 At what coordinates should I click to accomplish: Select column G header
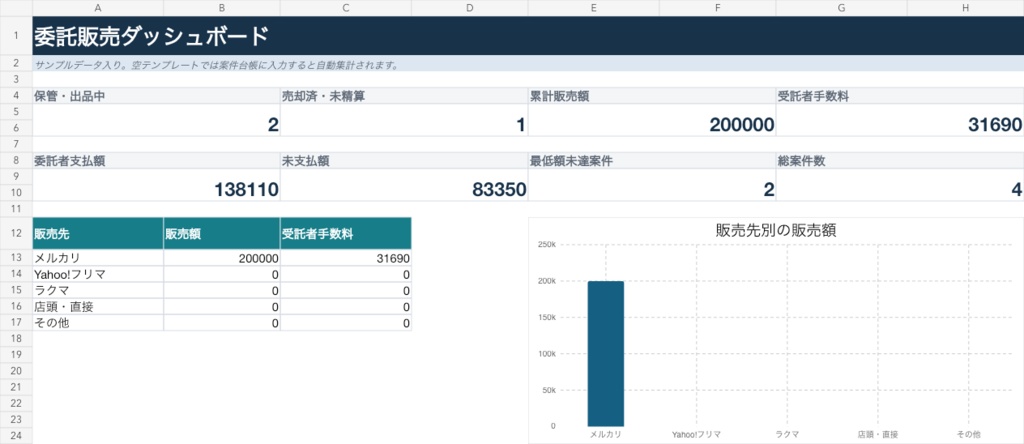841,8
